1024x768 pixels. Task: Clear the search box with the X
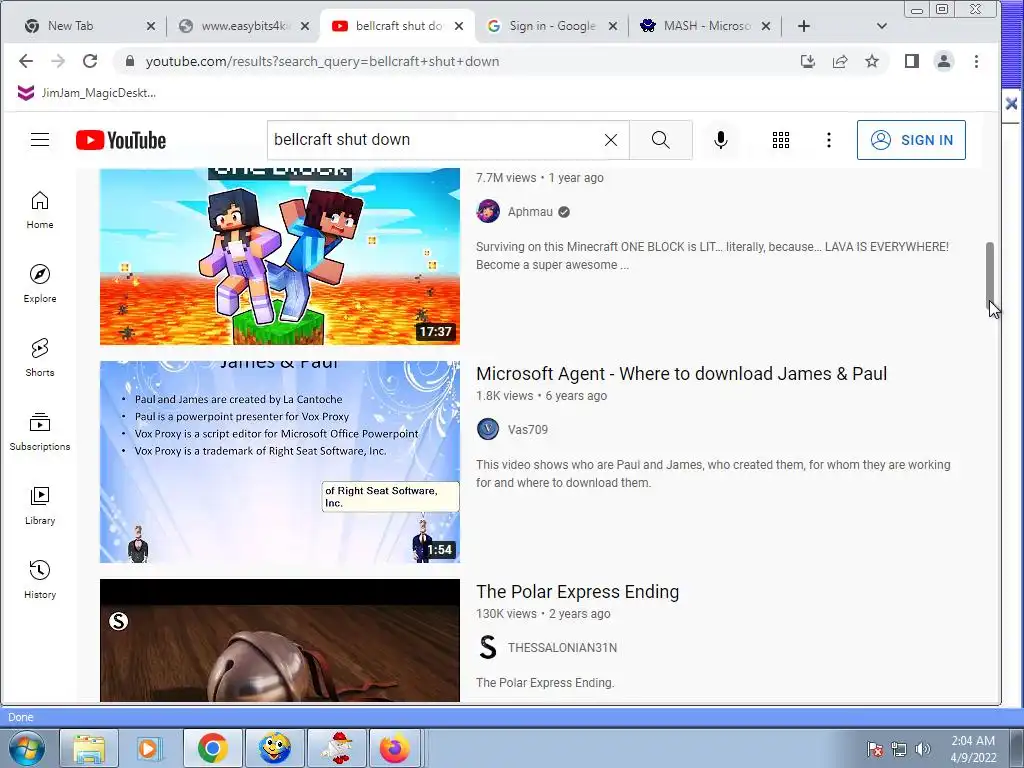(611, 140)
